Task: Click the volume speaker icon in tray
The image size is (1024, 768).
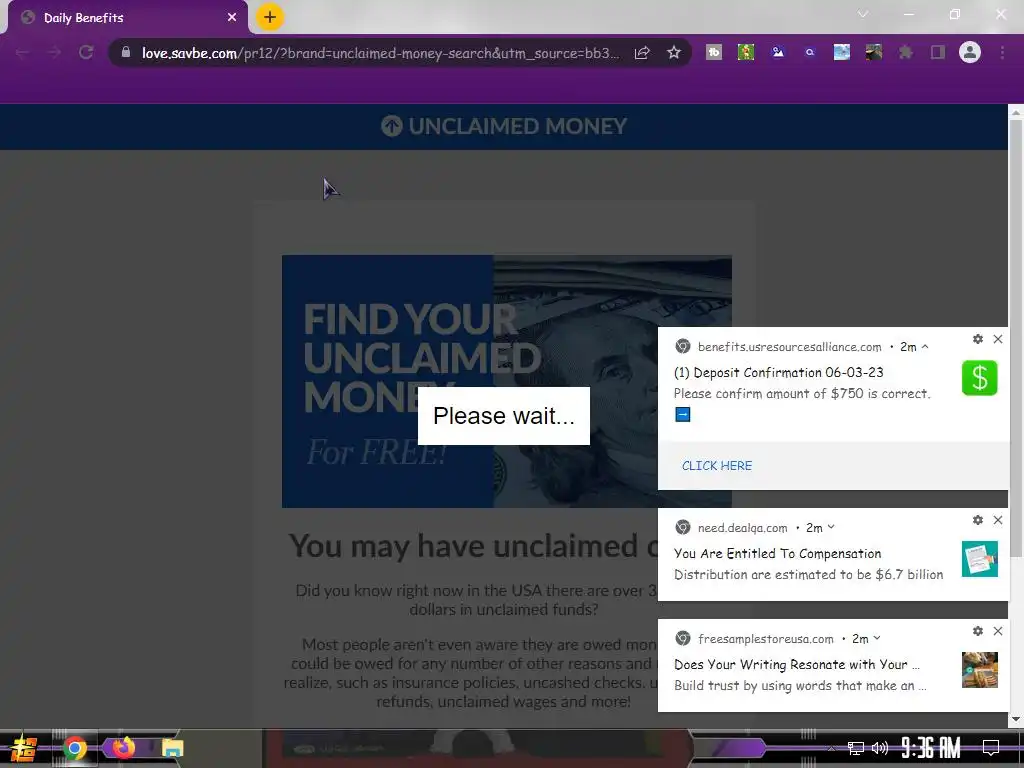Action: click(880, 748)
